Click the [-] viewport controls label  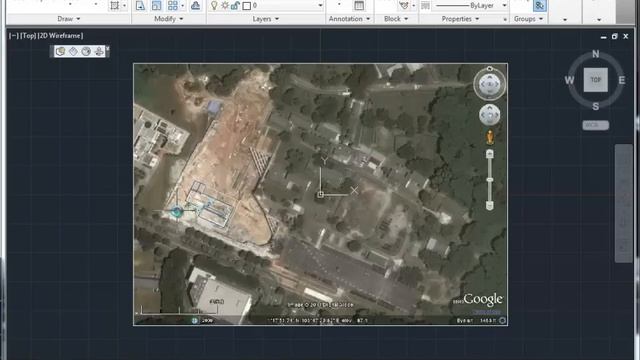13,36
